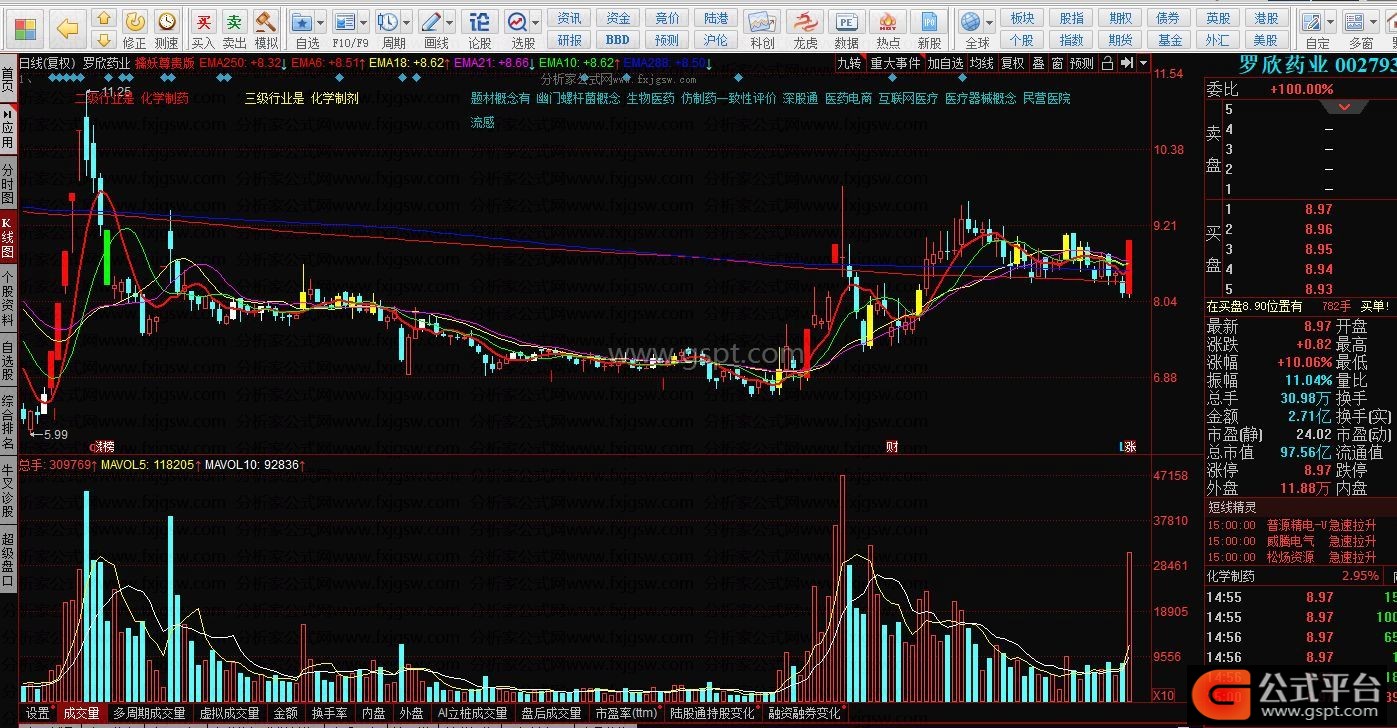Open the 牛叉诊股 side tab
The width and height of the screenshot is (1397, 728).
8,492
